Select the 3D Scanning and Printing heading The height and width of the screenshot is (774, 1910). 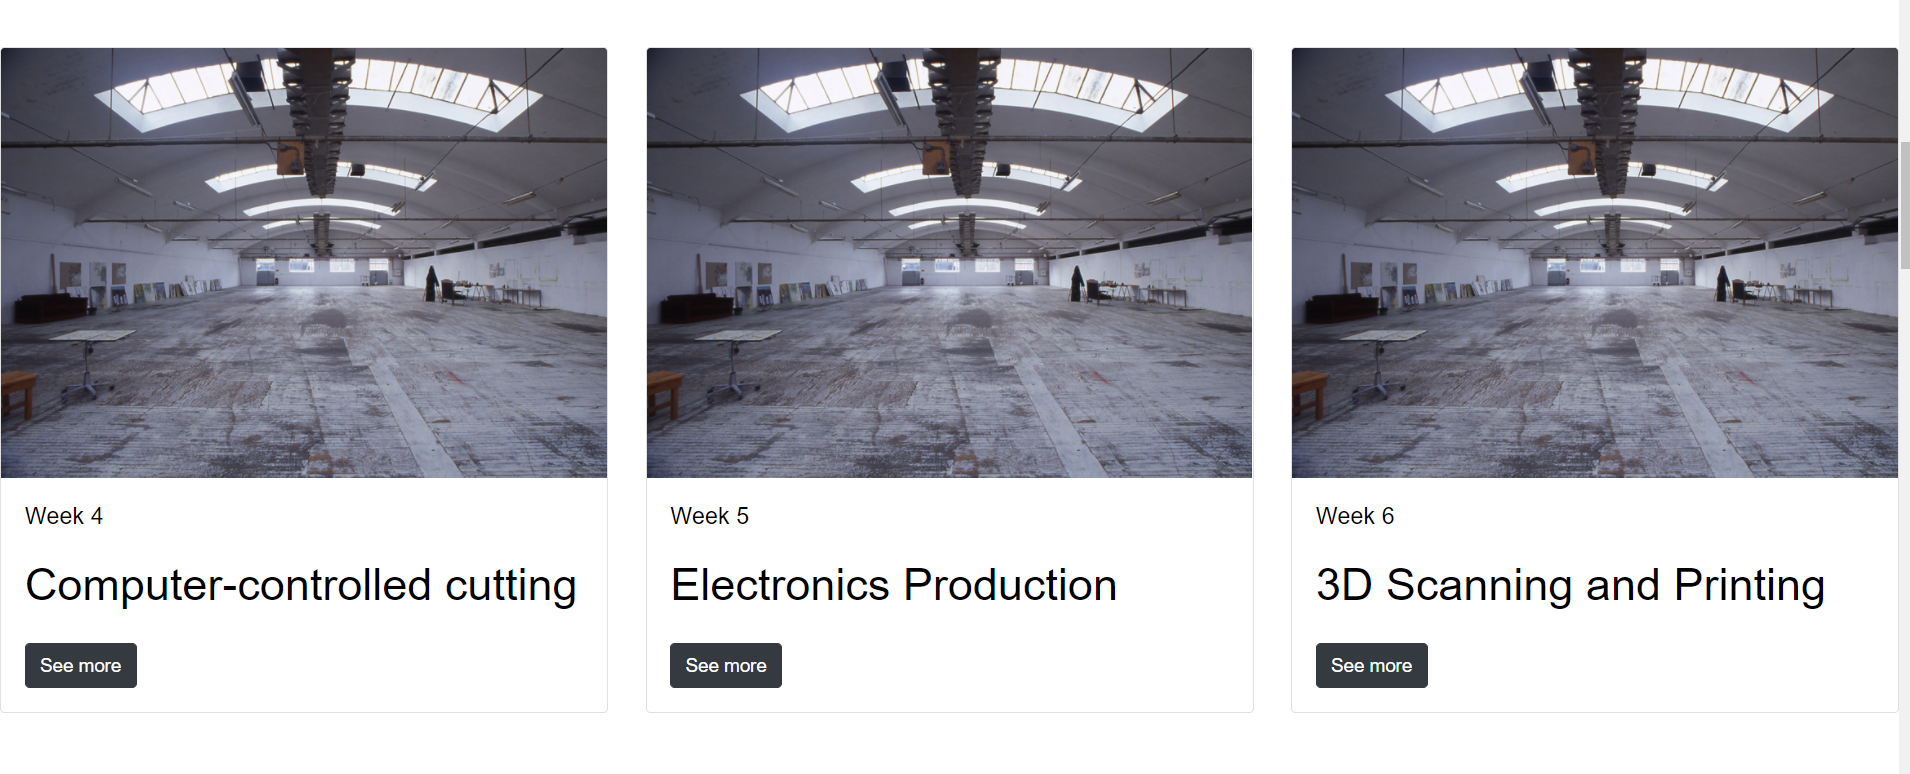1570,585
